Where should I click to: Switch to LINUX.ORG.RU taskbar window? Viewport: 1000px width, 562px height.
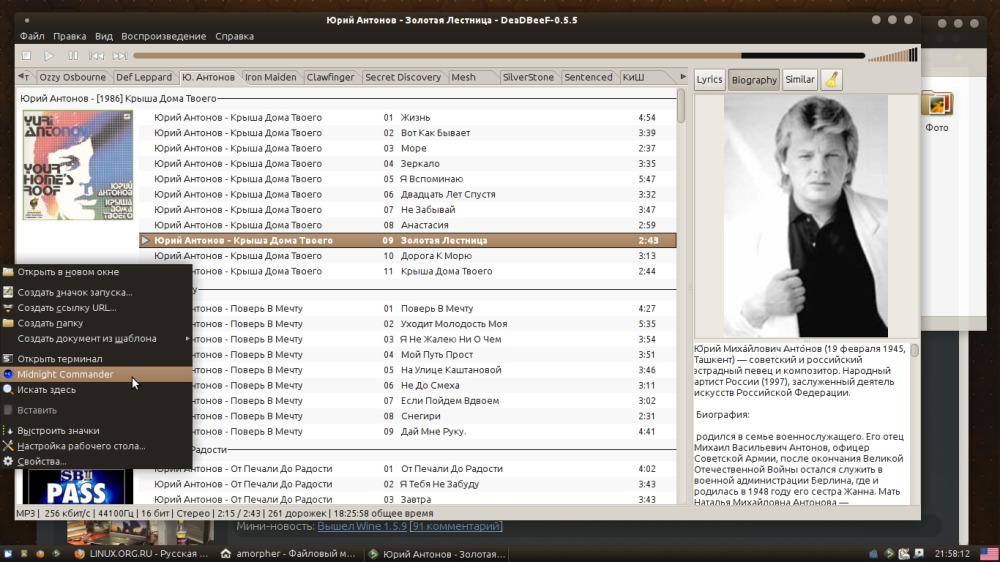(x=142, y=554)
